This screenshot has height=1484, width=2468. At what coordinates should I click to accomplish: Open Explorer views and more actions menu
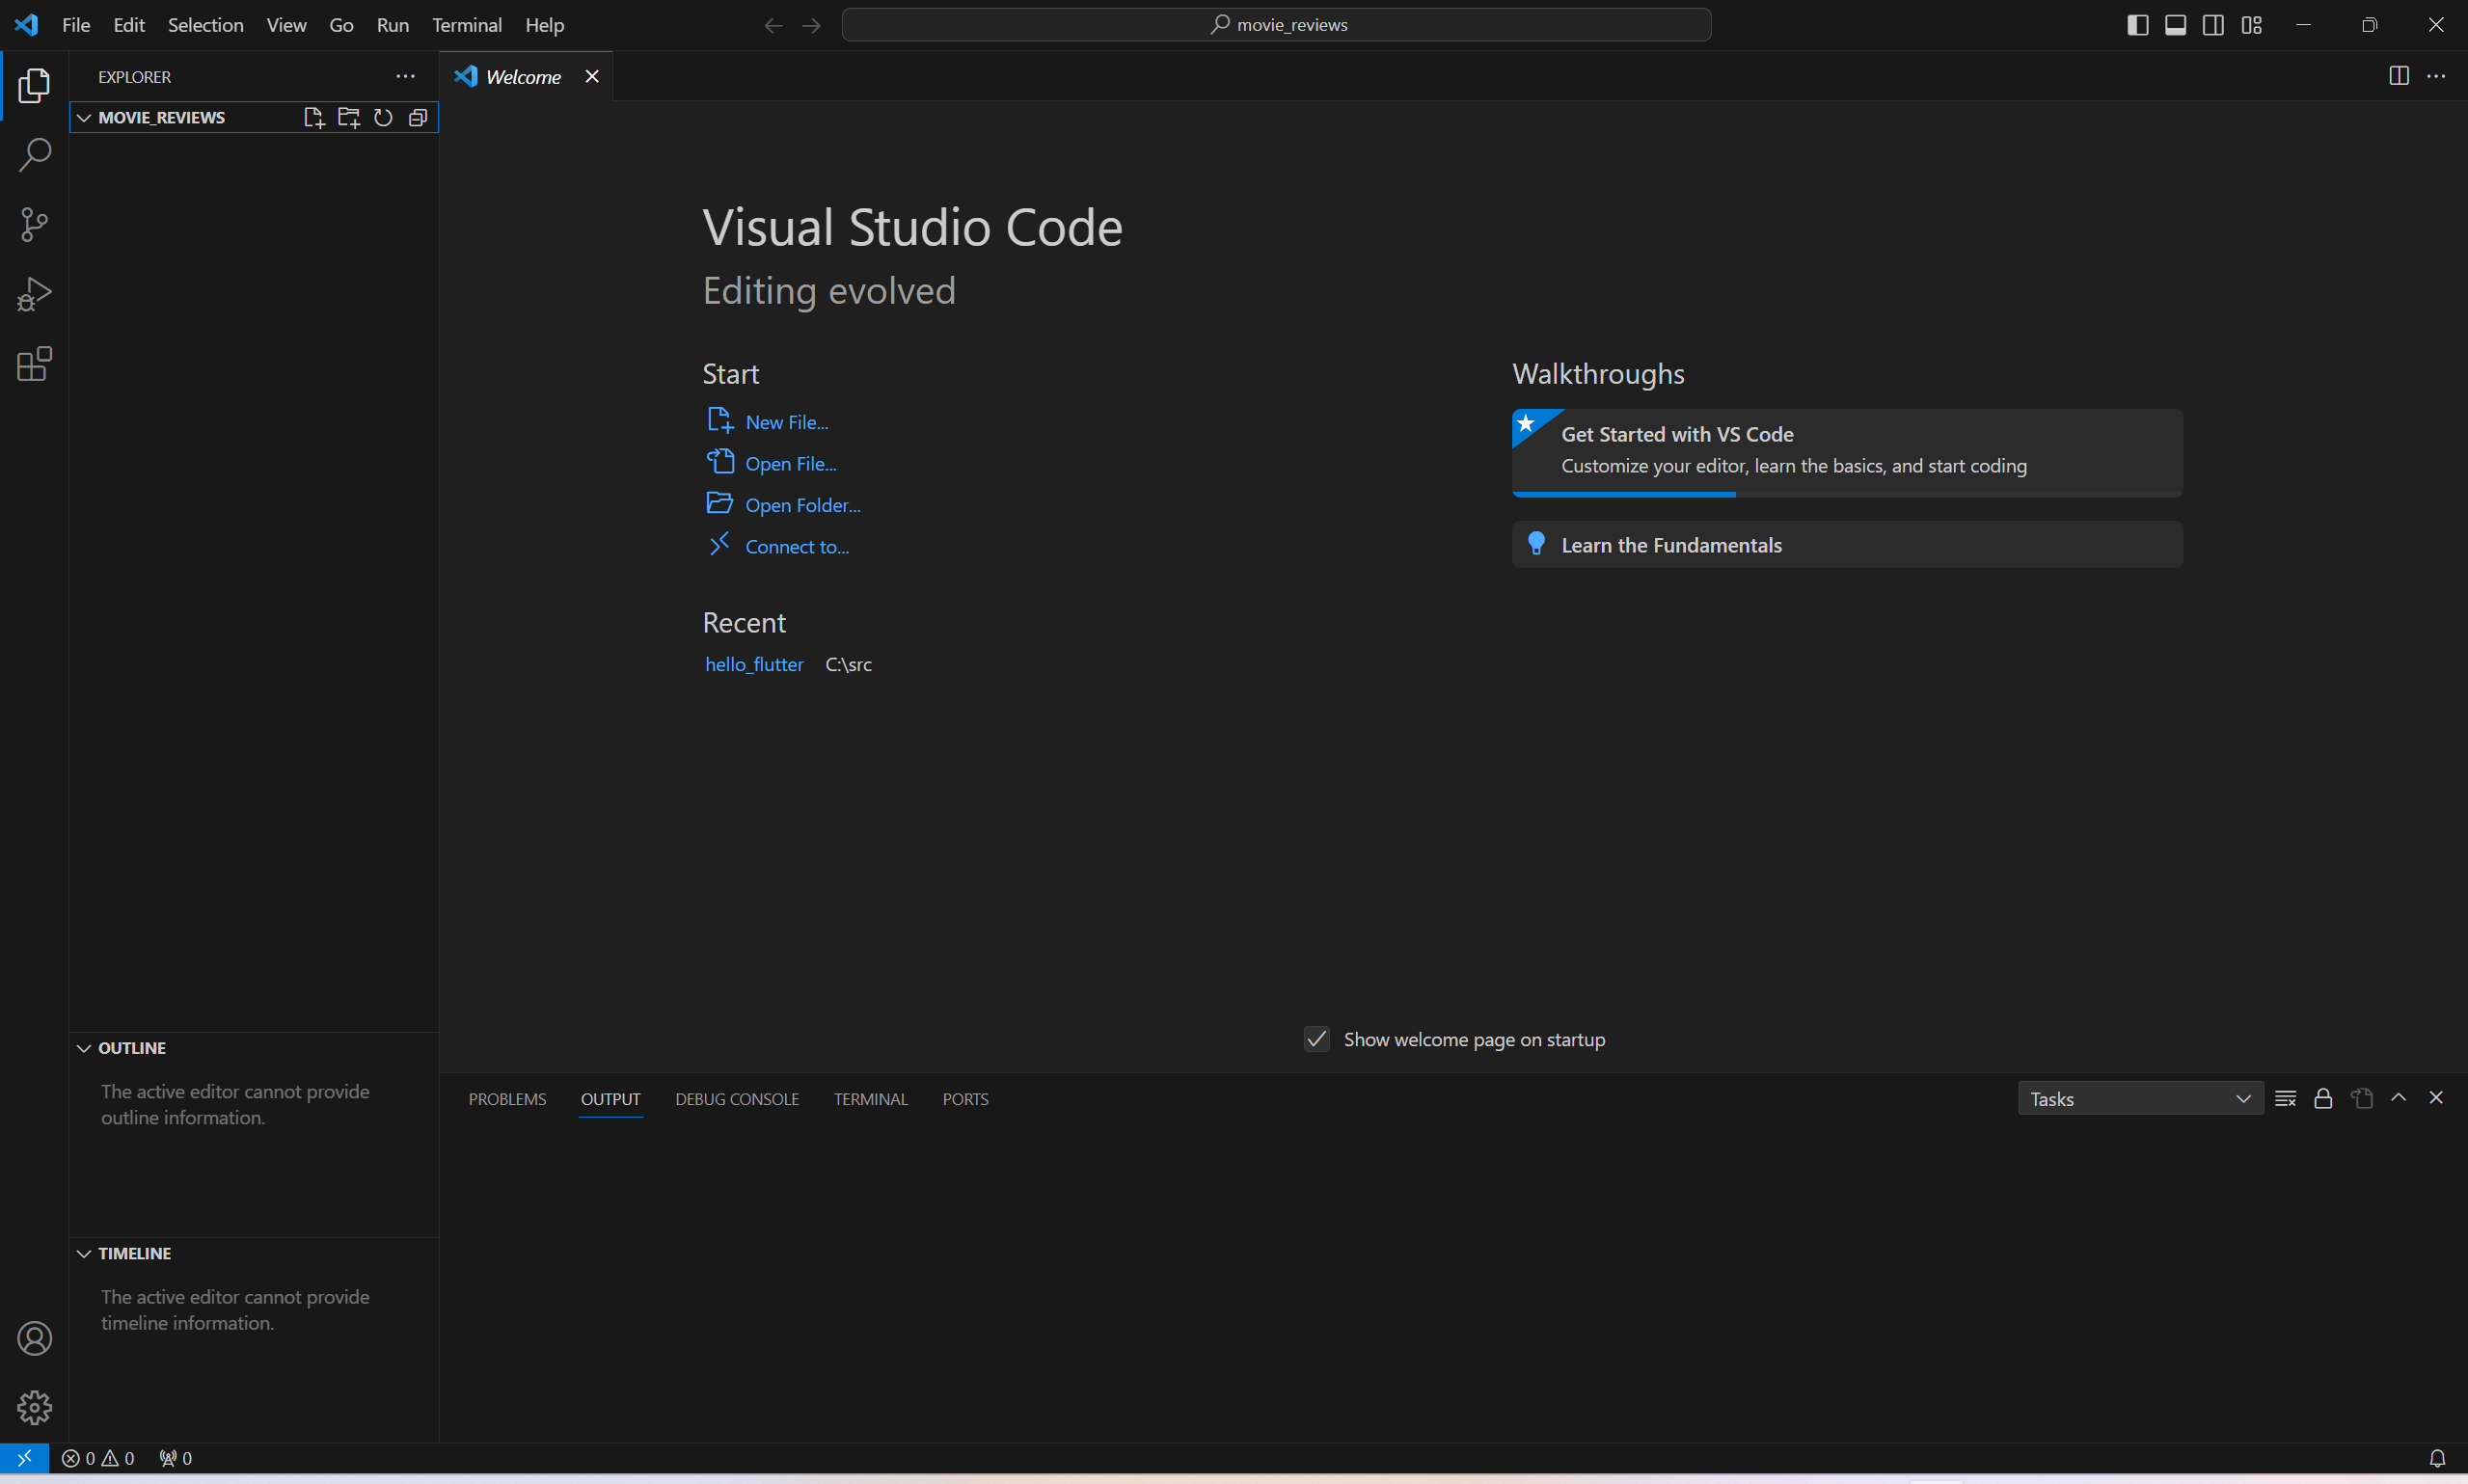pyautogui.click(x=405, y=77)
